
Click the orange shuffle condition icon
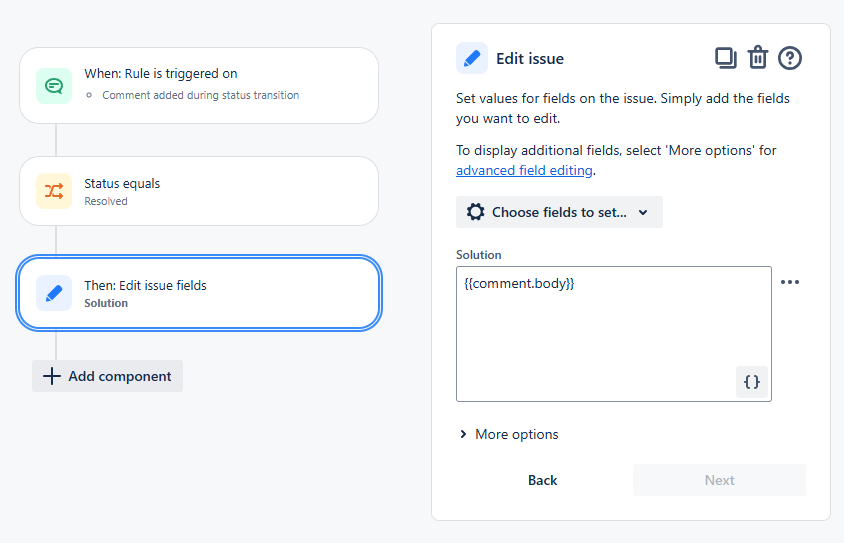[54, 191]
